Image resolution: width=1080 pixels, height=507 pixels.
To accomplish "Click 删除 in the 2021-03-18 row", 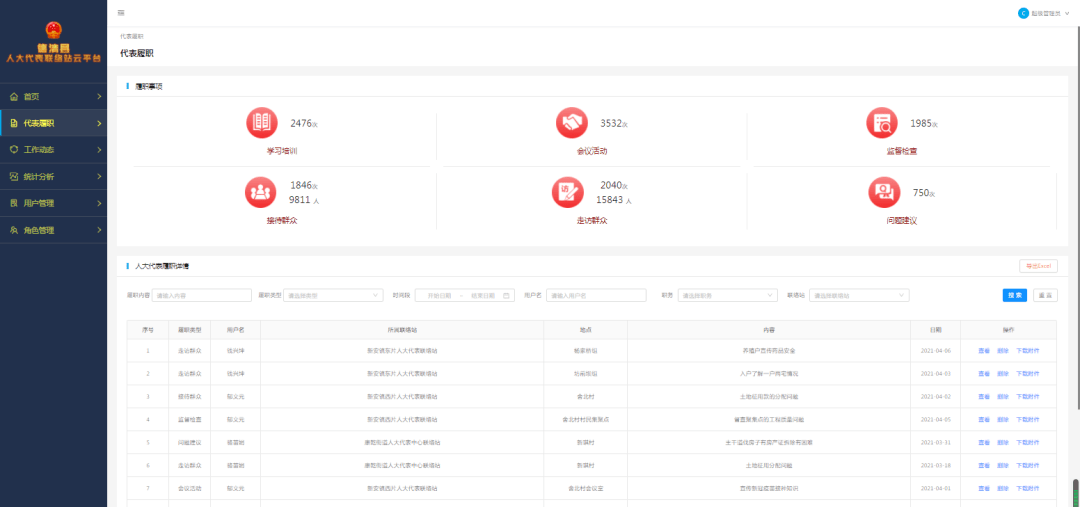I will [1002, 466].
